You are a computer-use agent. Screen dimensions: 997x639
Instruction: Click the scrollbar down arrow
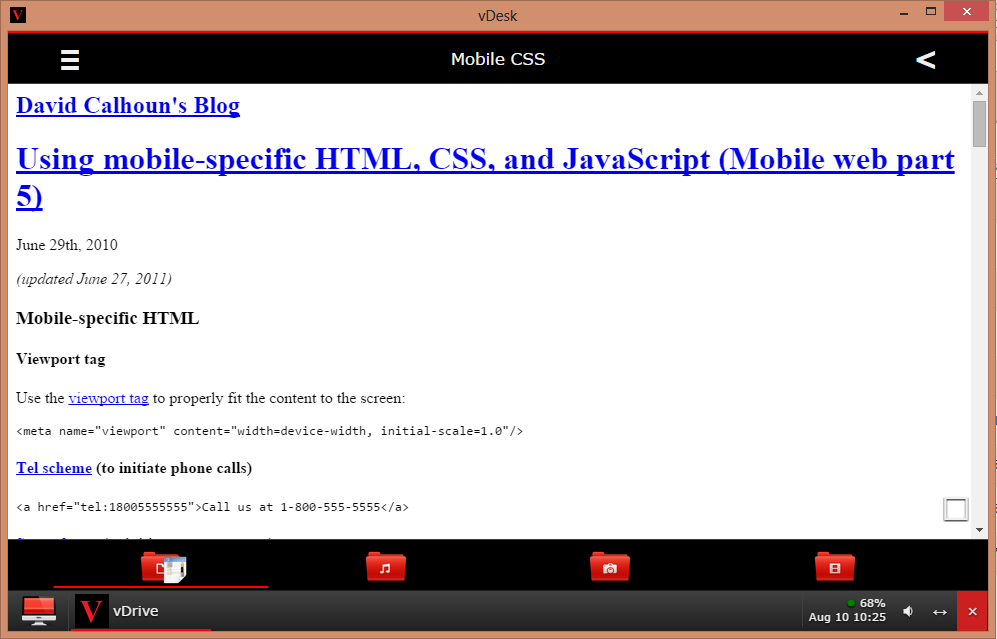979,530
